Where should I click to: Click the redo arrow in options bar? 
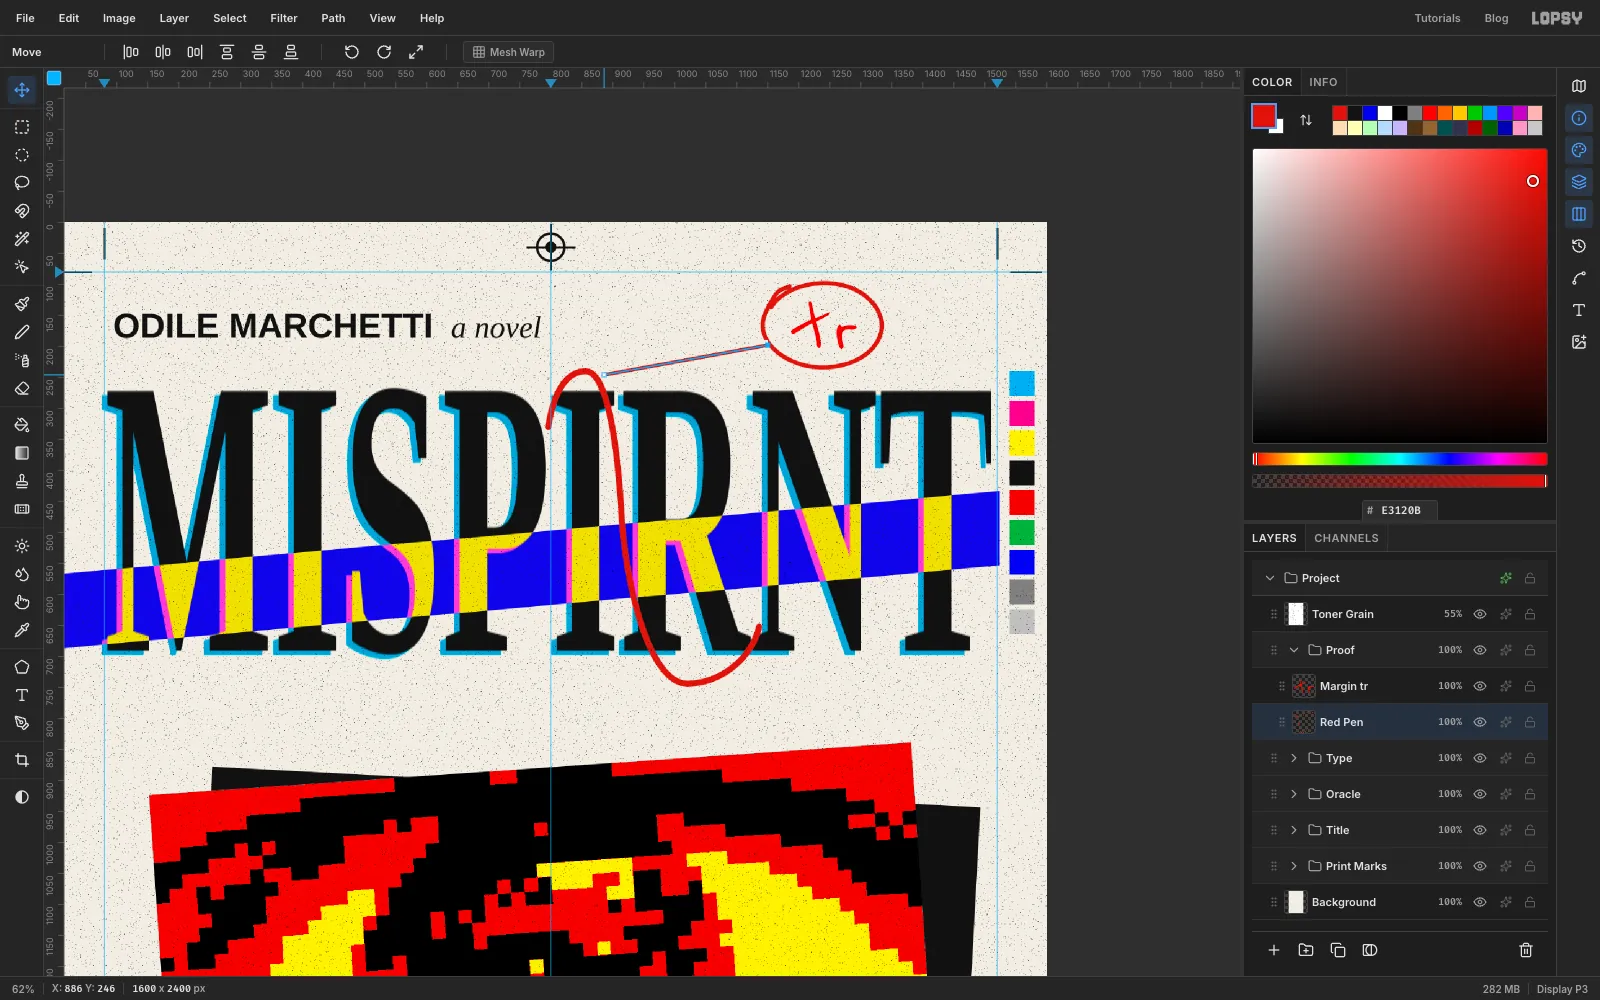(x=384, y=52)
